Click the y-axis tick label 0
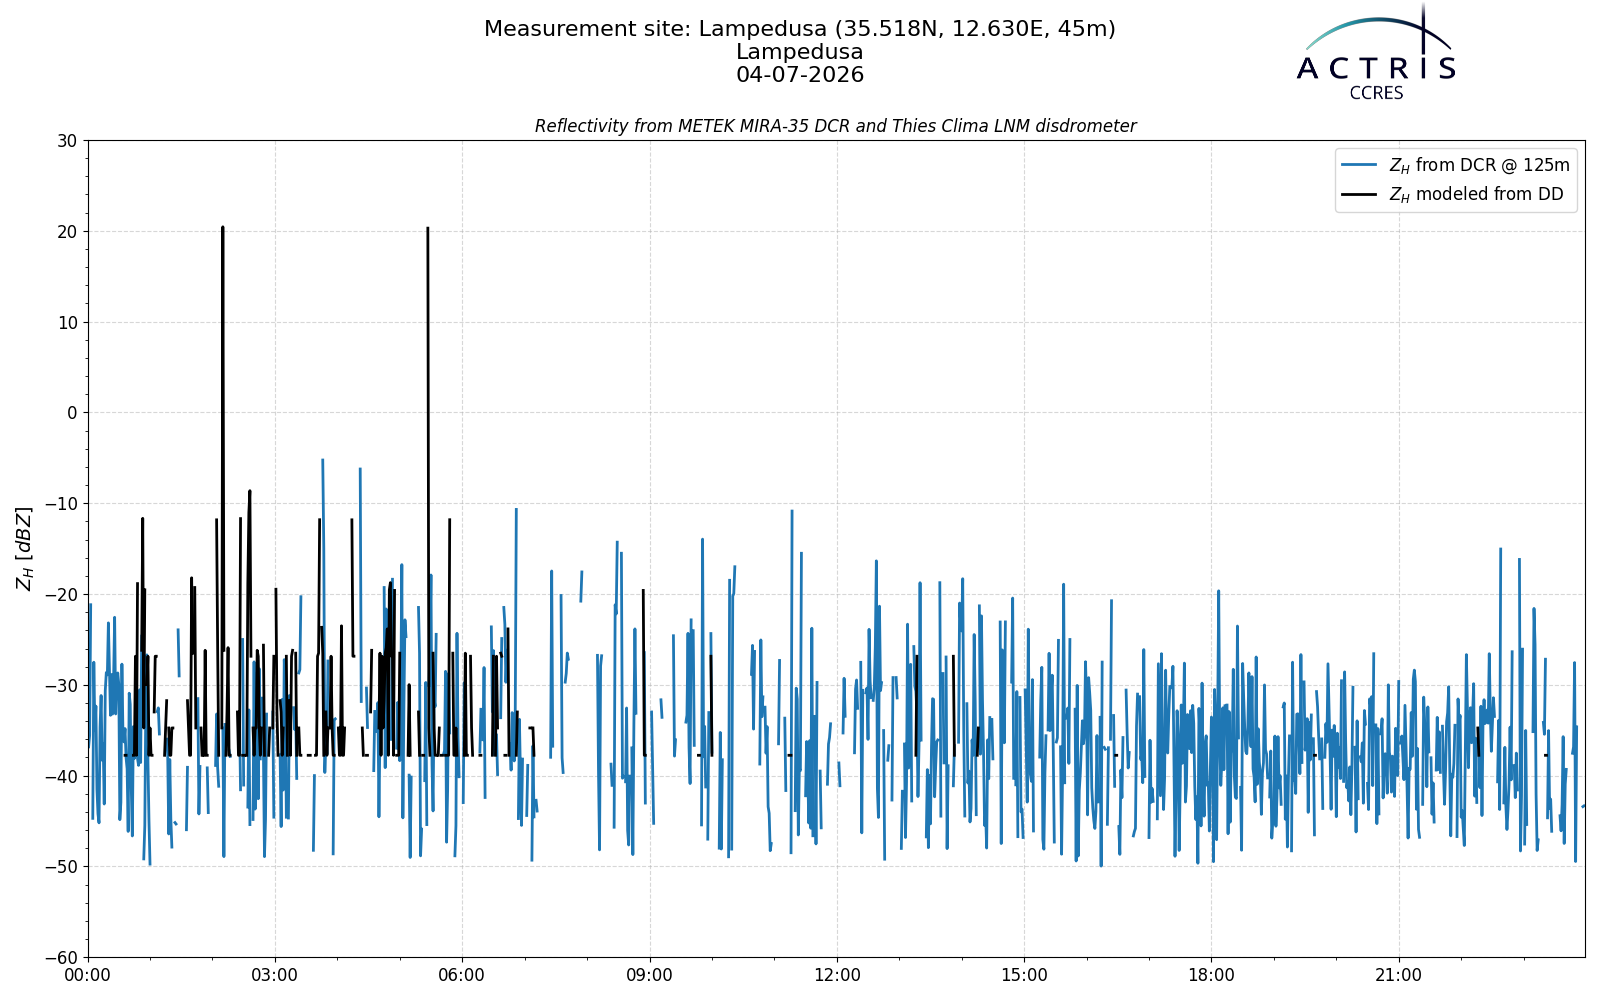The height and width of the screenshot is (1000, 1600). [72, 413]
